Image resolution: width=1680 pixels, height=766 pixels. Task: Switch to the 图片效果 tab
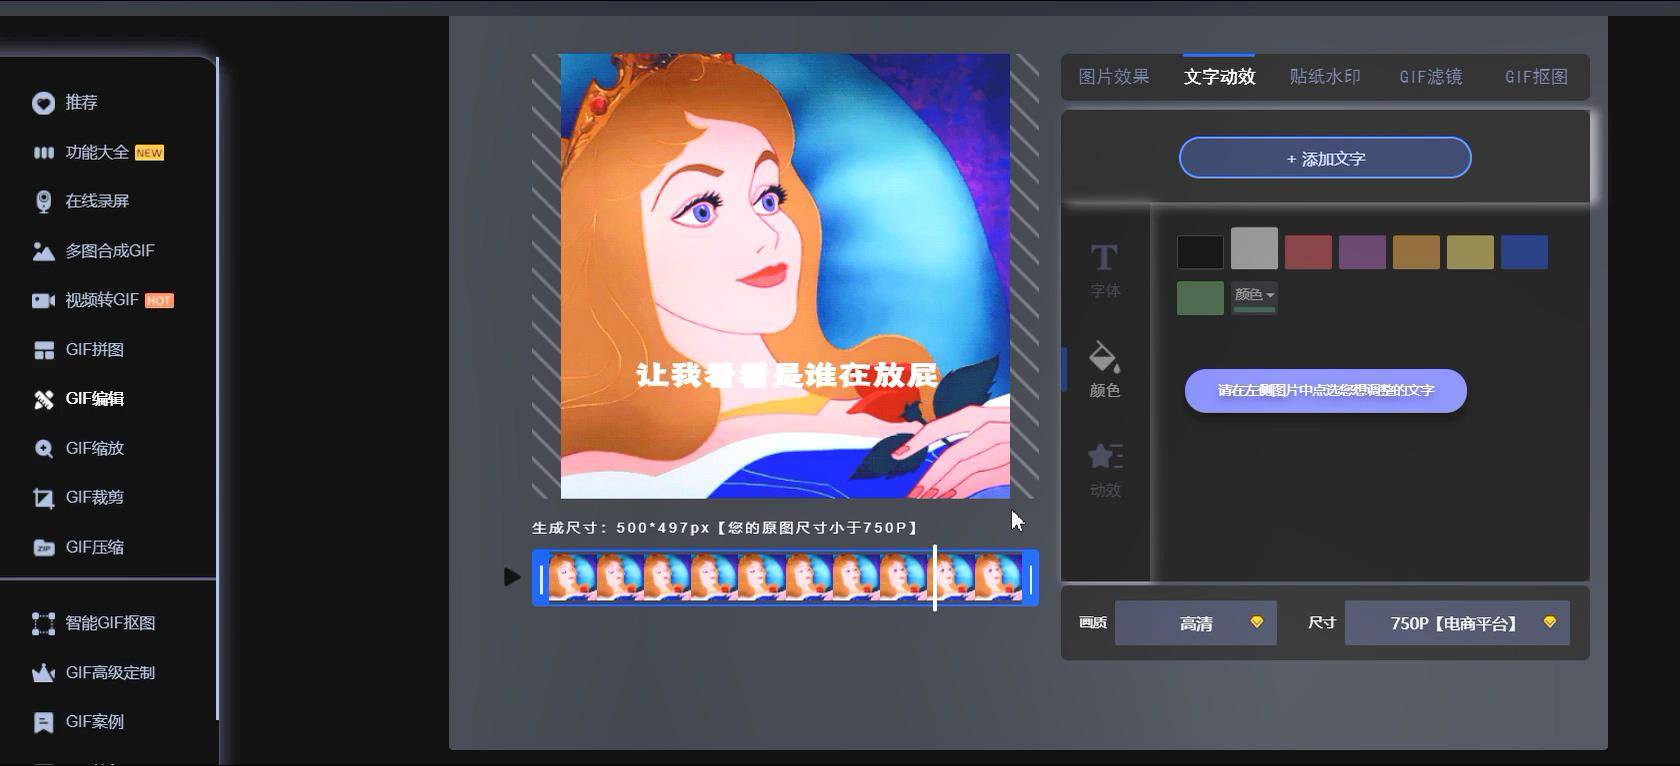(x=1114, y=77)
